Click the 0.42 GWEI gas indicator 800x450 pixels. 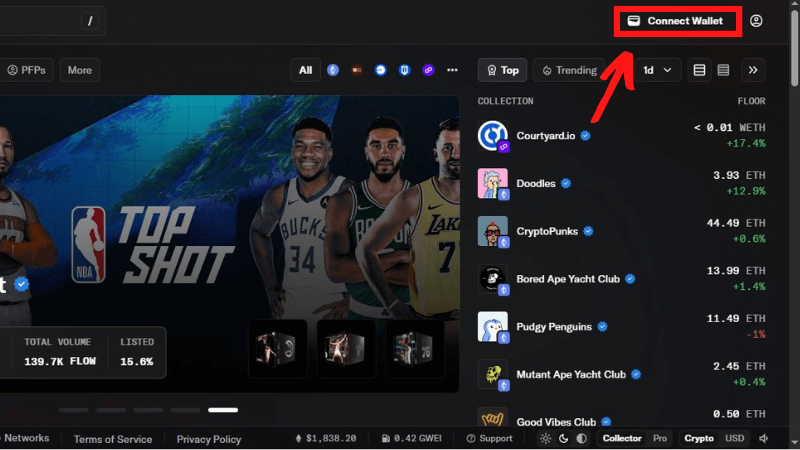click(x=412, y=438)
